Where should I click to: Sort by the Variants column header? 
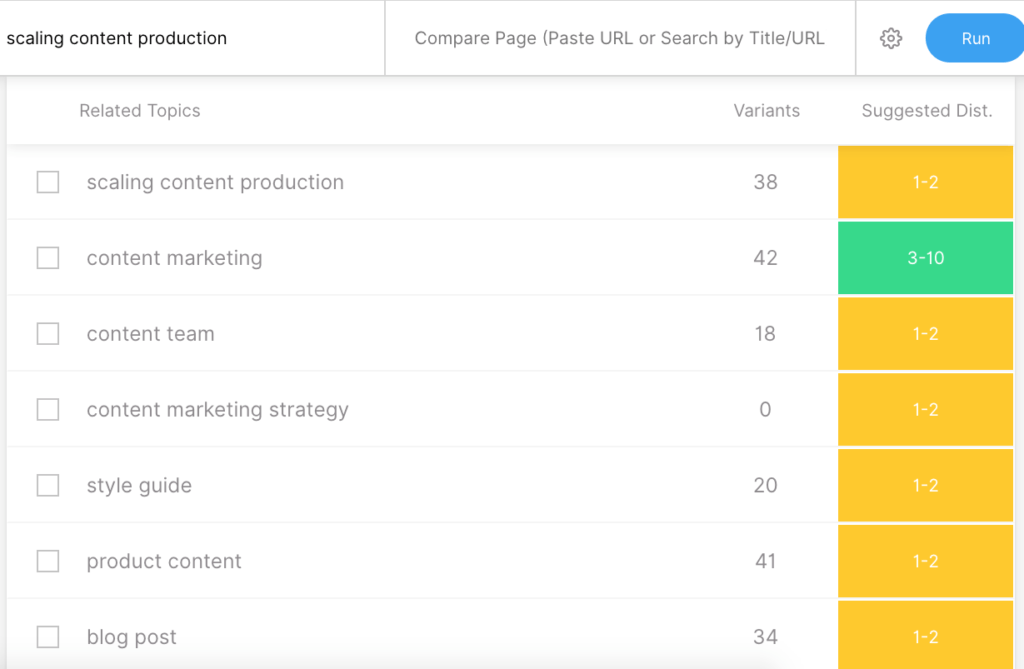(x=766, y=111)
